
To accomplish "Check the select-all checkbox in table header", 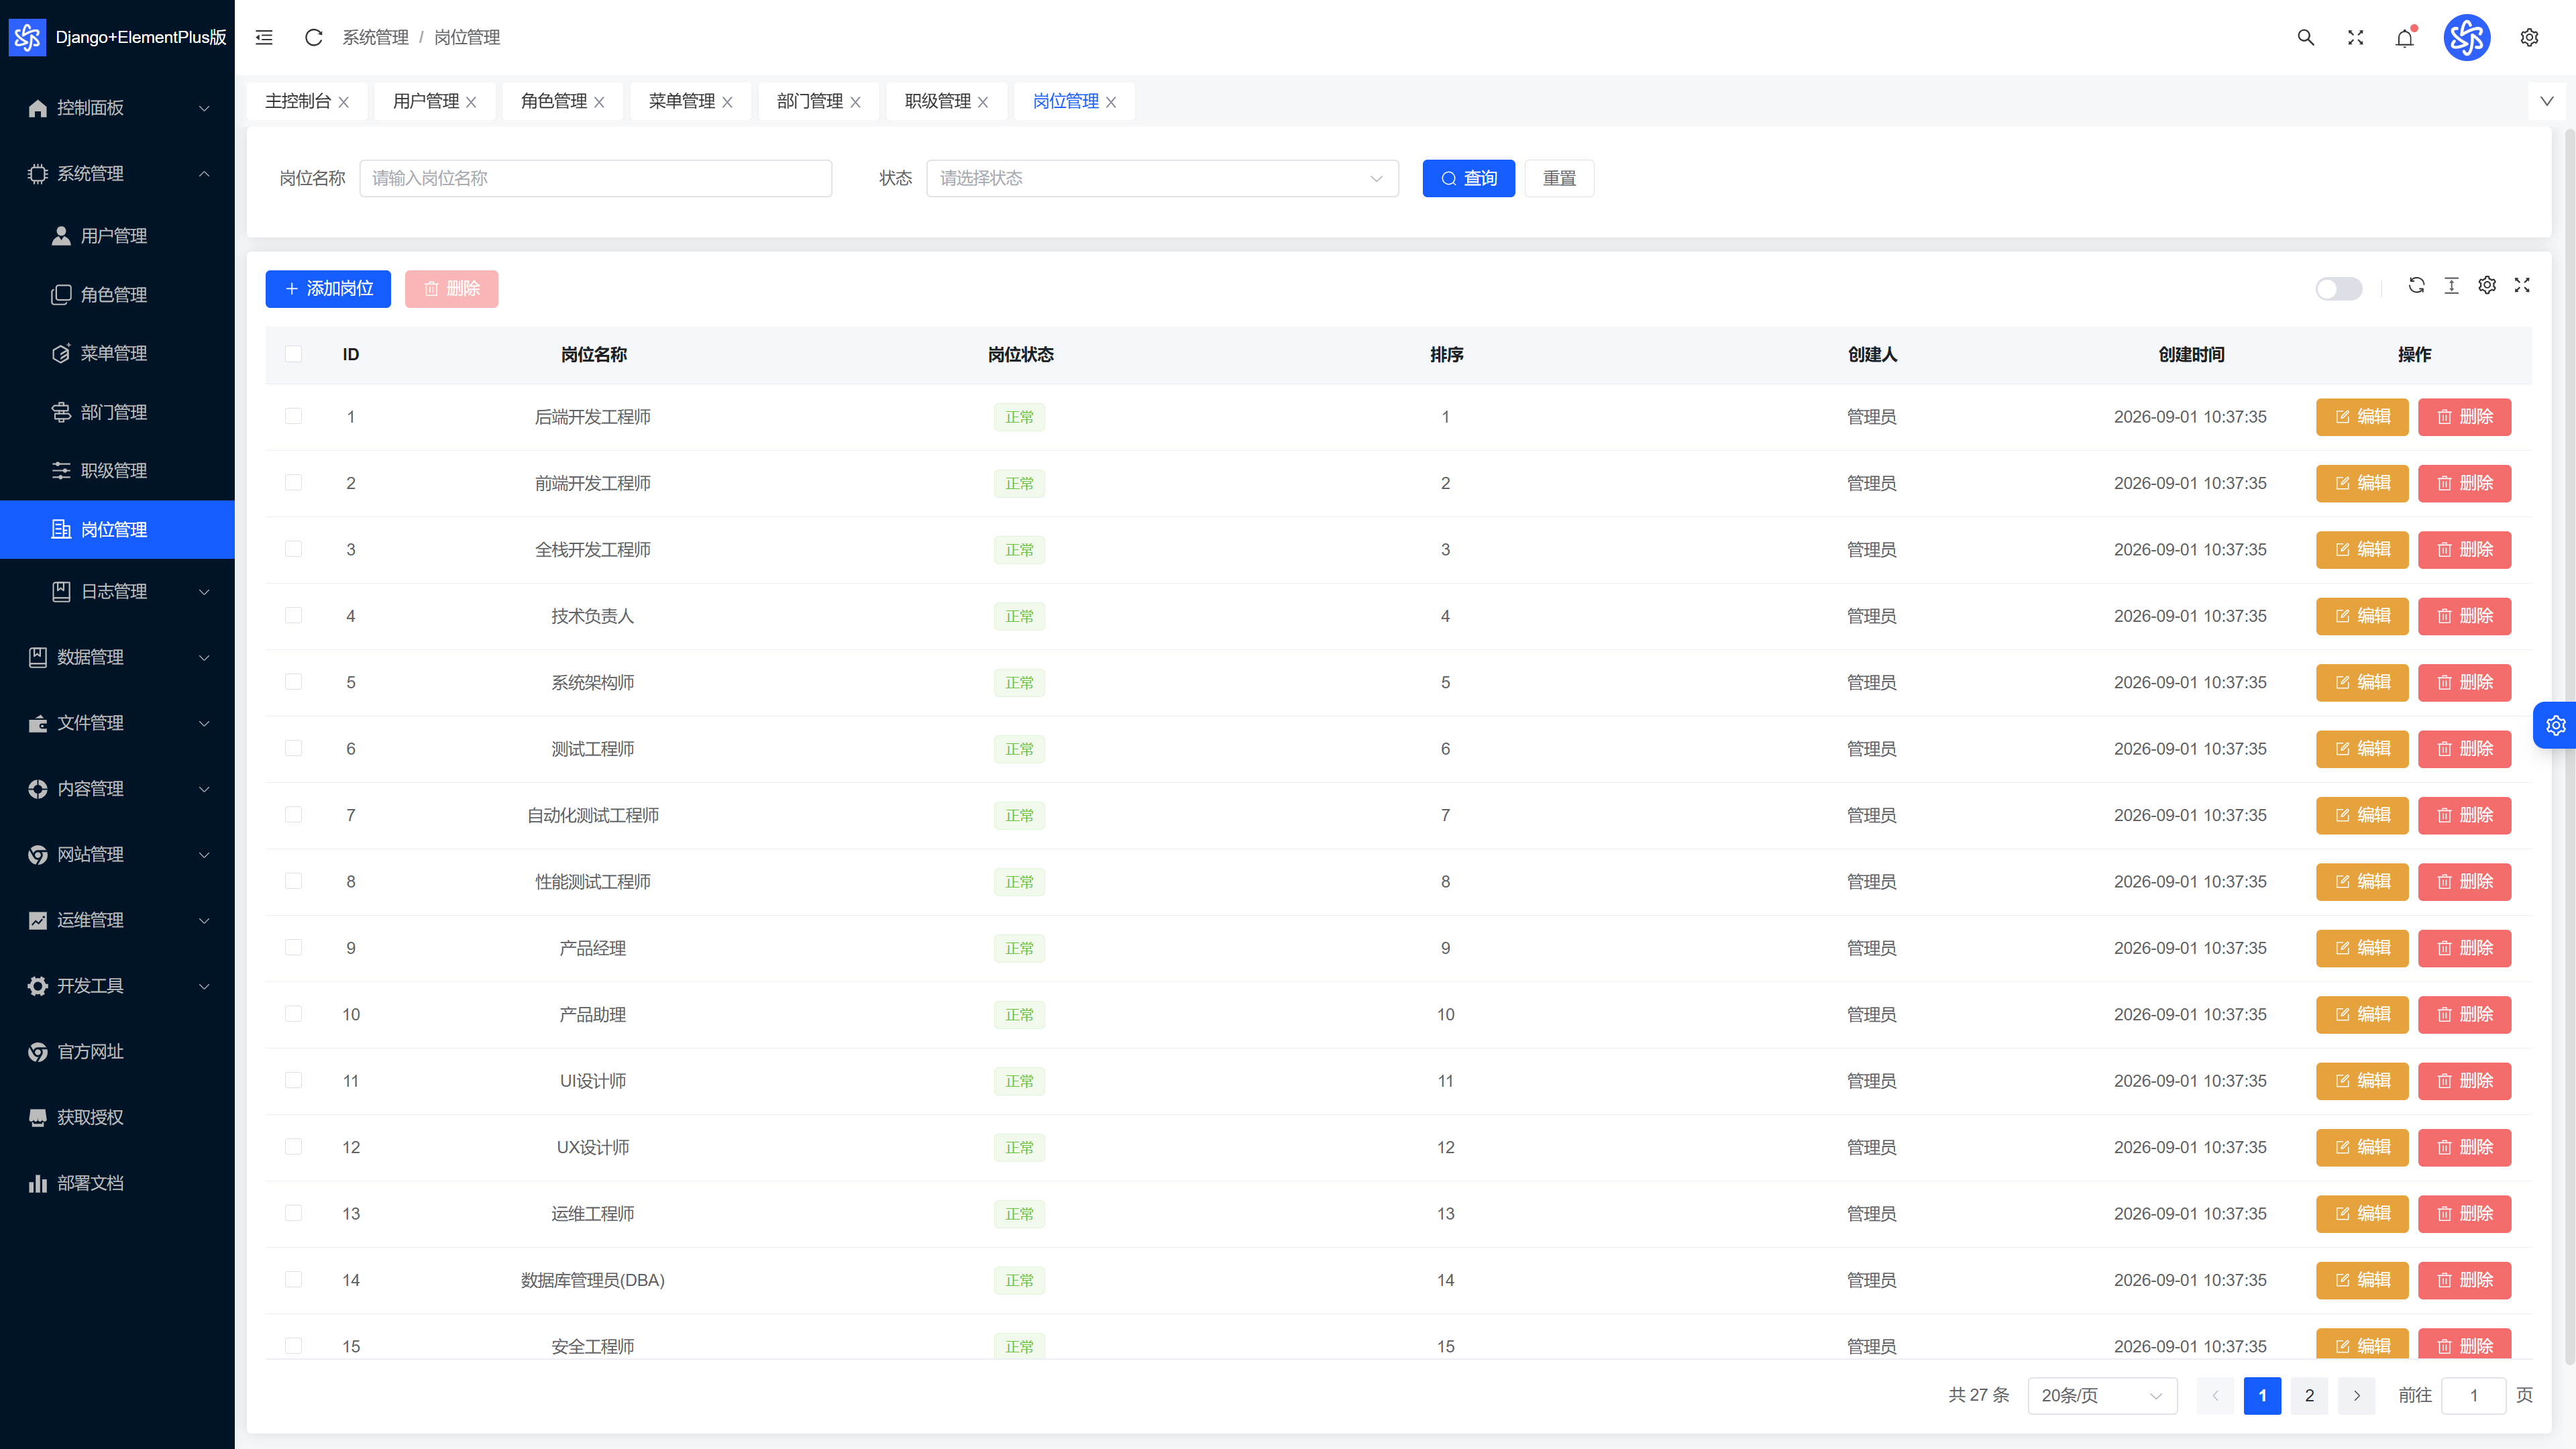I will (x=293, y=354).
